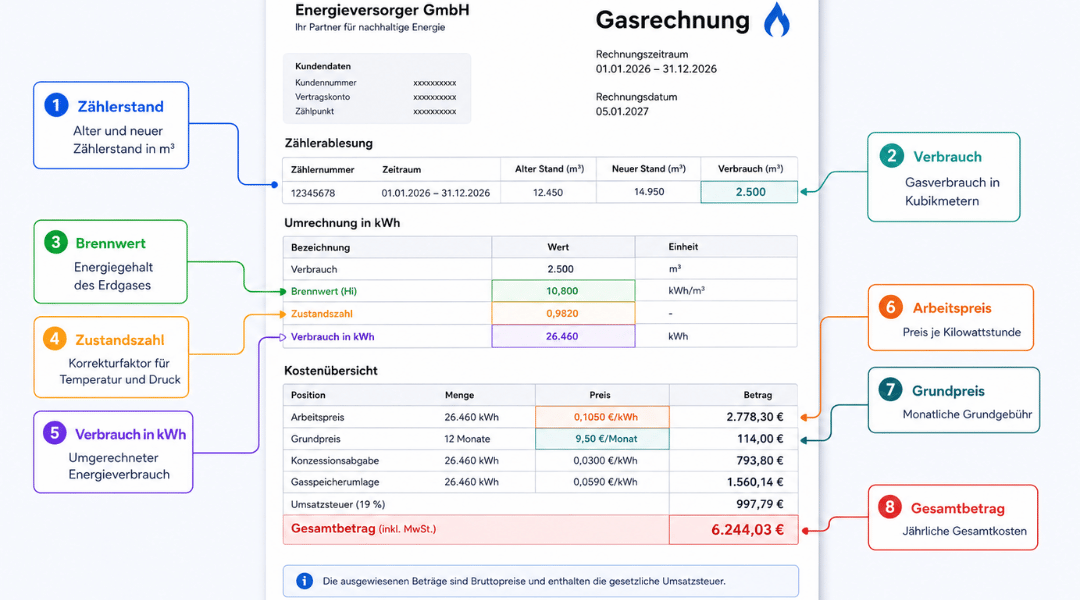Click the blue flame icon beside Gasrechnung
1080x600 pixels.
pos(776,19)
